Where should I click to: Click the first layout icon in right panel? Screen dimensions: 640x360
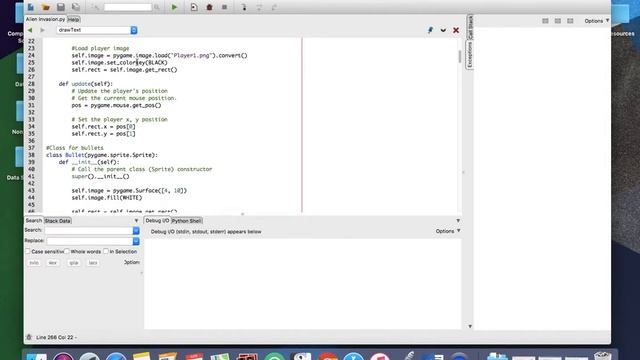(x=545, y=21)
